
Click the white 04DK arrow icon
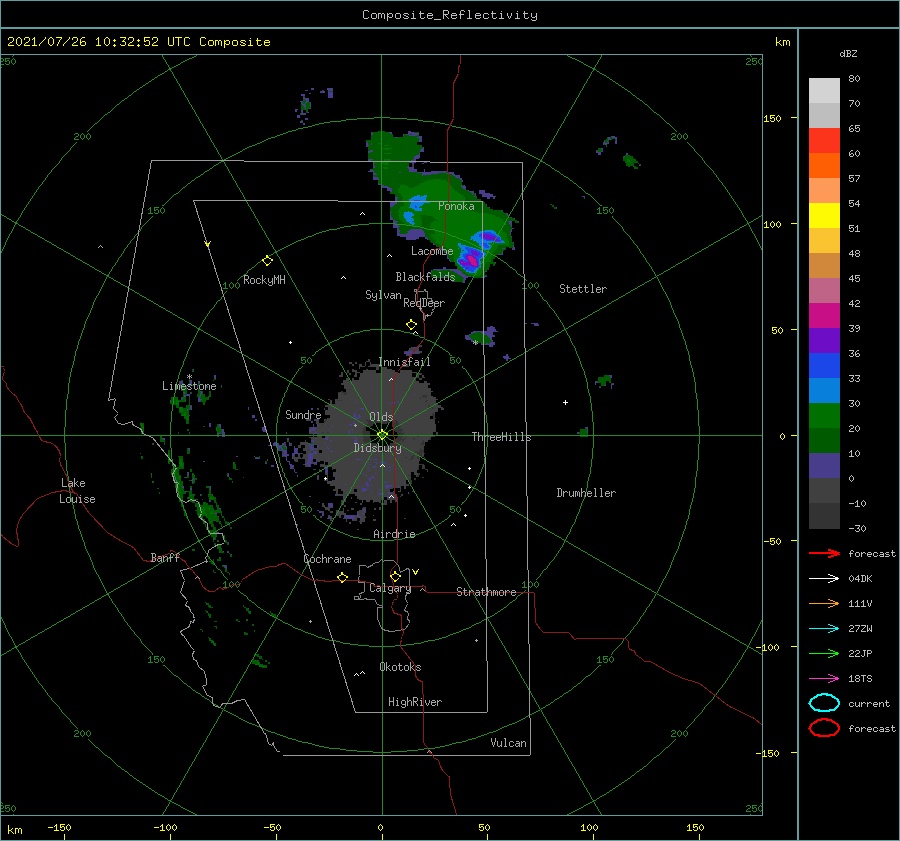[x=824, y=579]
